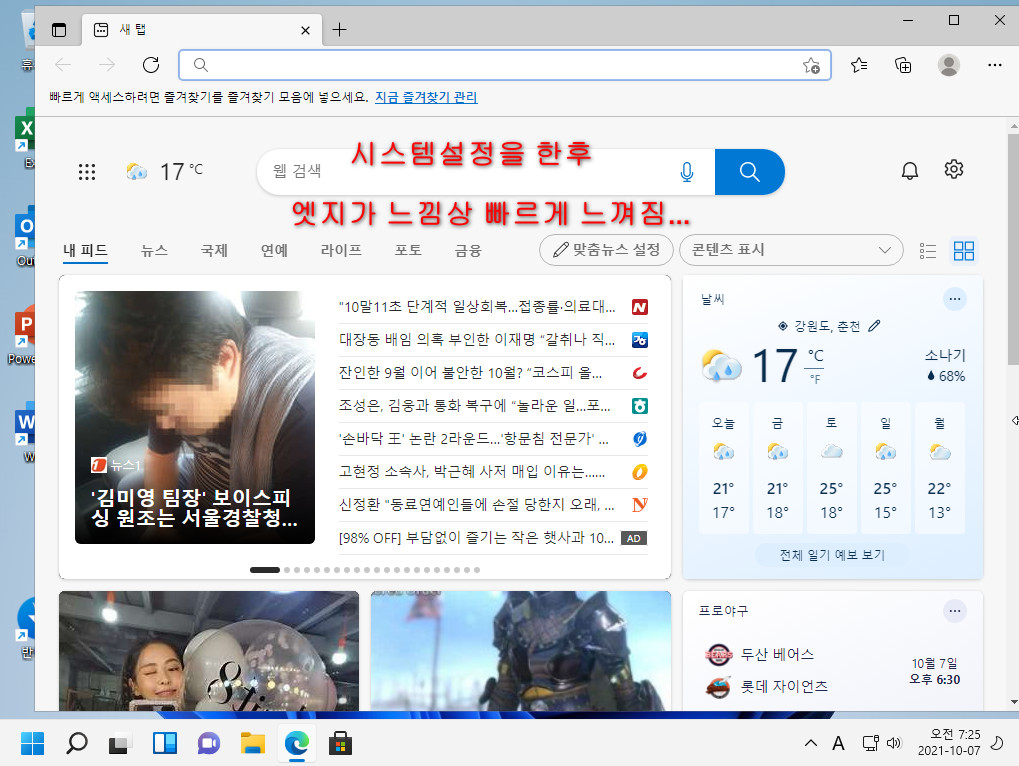Start voice search with microphone icon

(x=687, y=172)
